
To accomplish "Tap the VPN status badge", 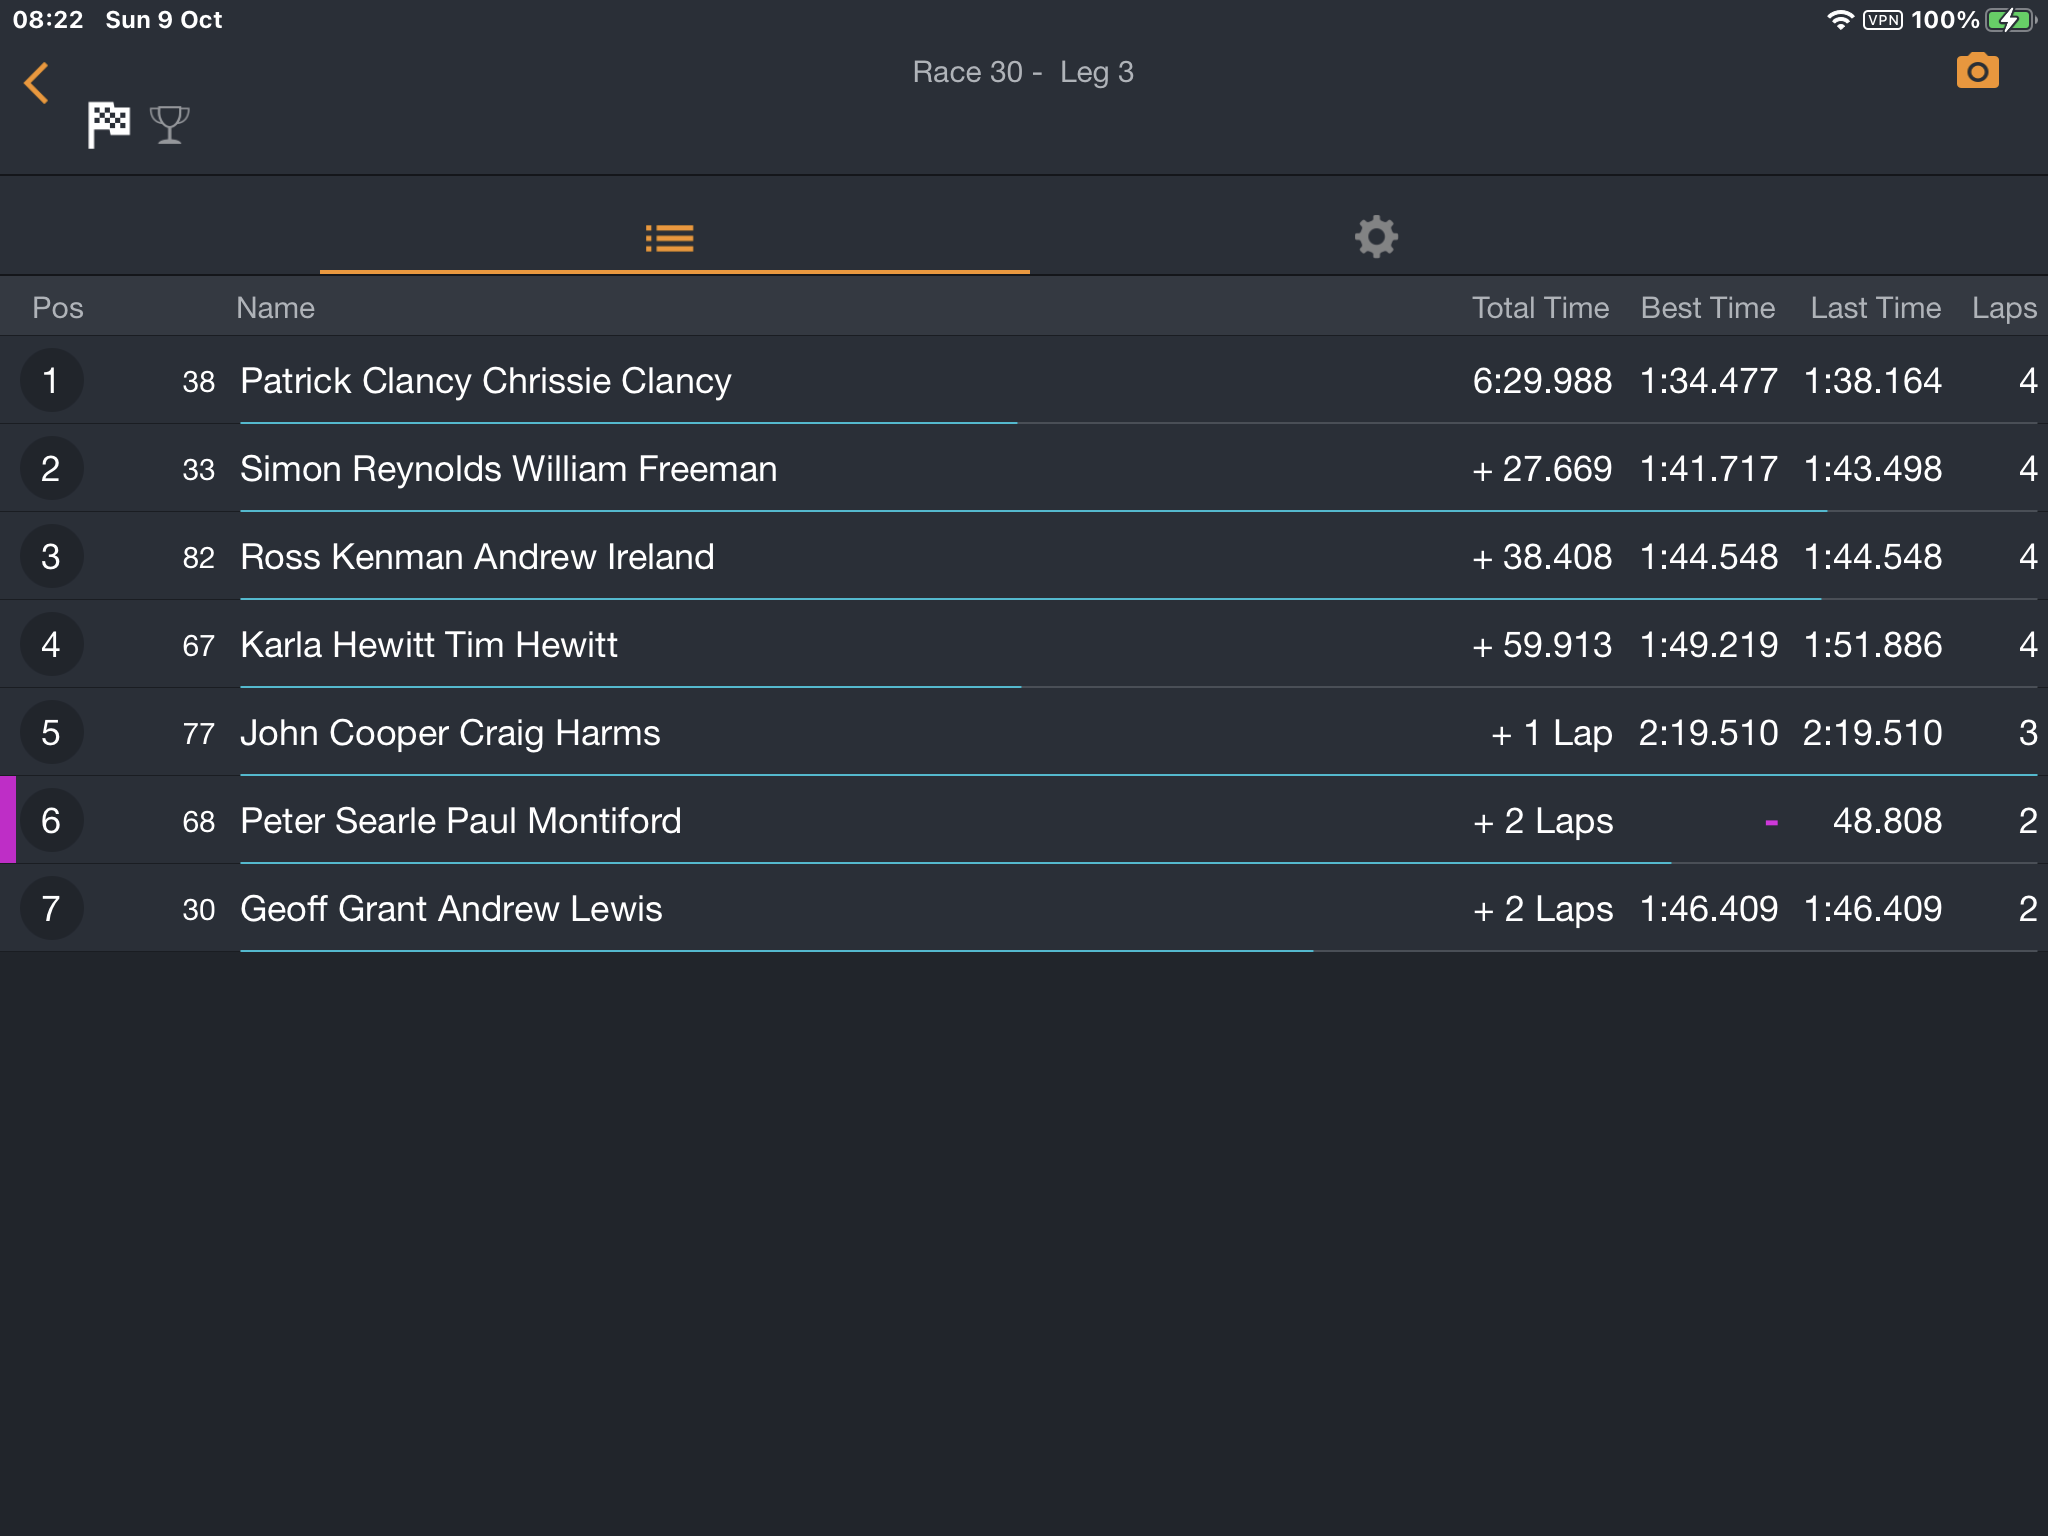I will point(1882,20).
